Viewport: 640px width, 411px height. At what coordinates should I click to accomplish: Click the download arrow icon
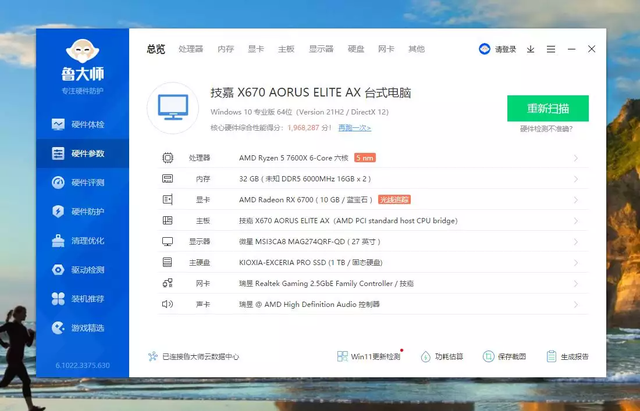(x=530, y=49)
